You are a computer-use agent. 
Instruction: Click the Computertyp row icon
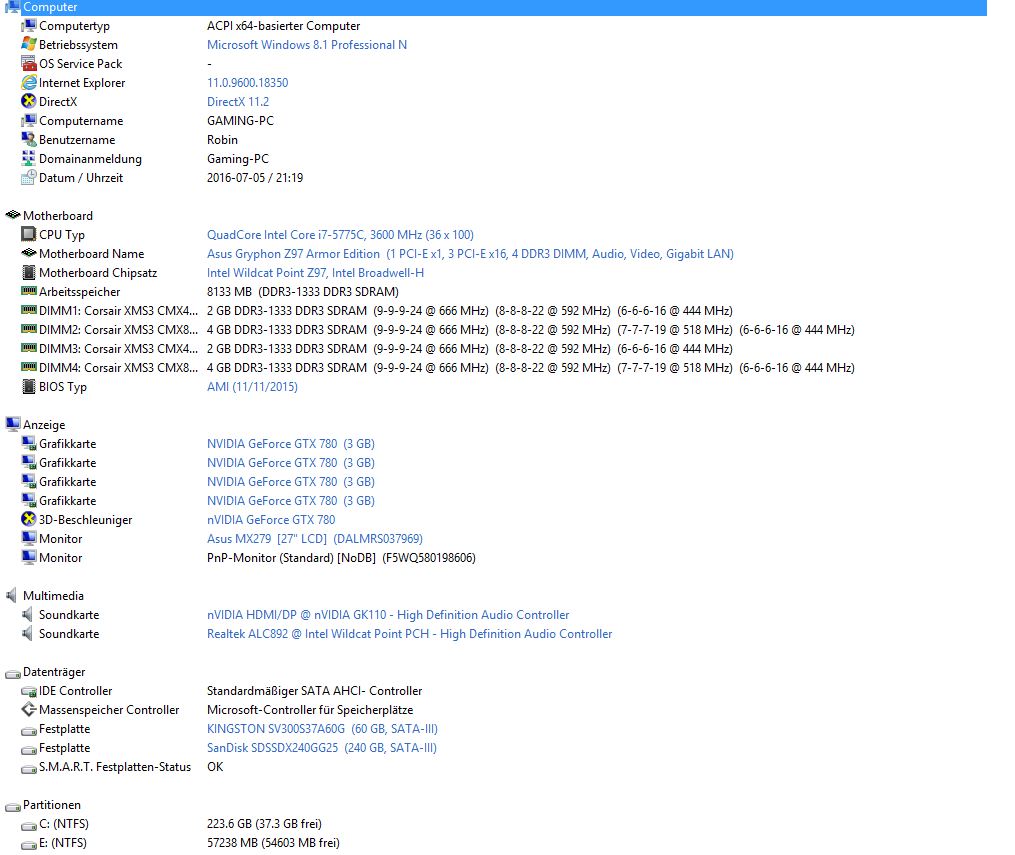coord(28,26)
